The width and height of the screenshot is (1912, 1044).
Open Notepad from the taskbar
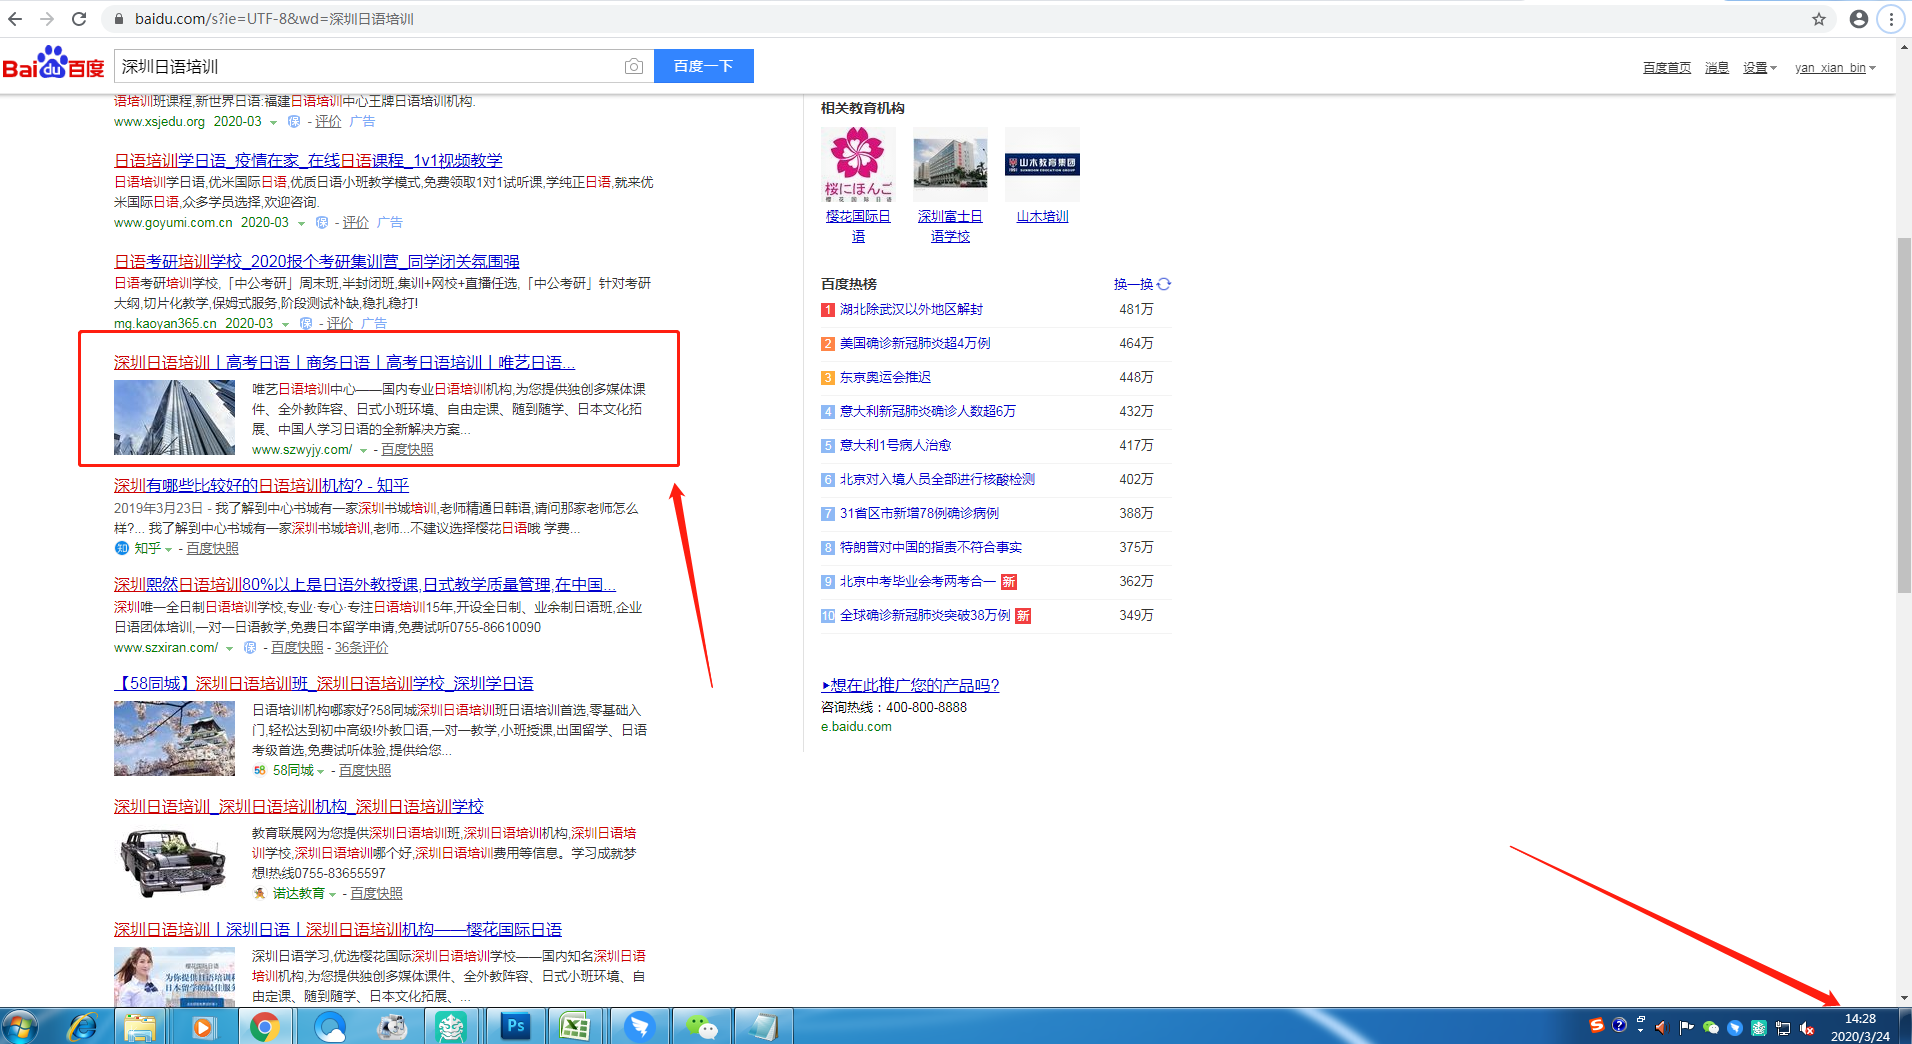762,1027
